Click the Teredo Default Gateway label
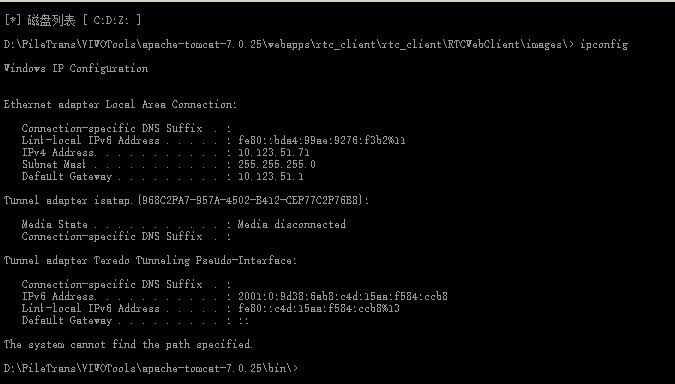 67,320
